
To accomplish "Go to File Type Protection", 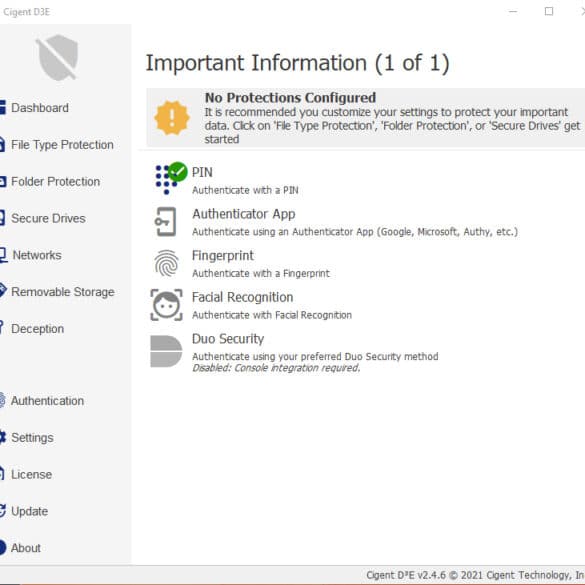I will click(62, 145).
